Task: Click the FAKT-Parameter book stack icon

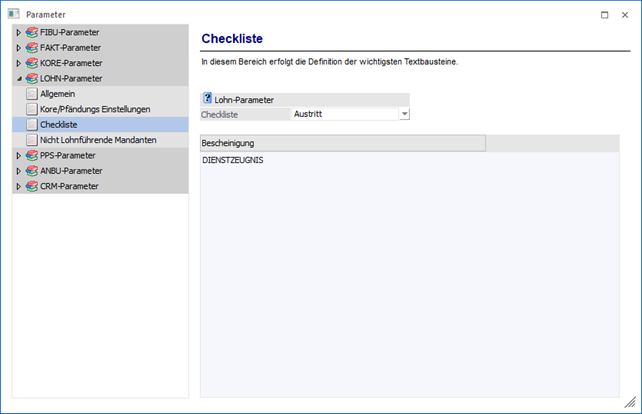Action: [32, 48]
